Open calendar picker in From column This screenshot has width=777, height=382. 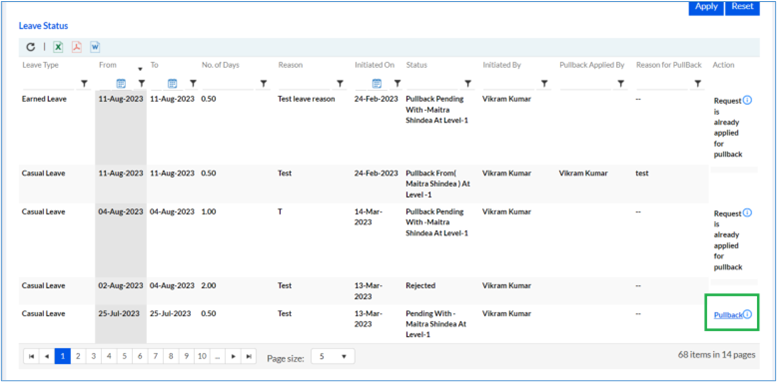(x=121, y=83)
